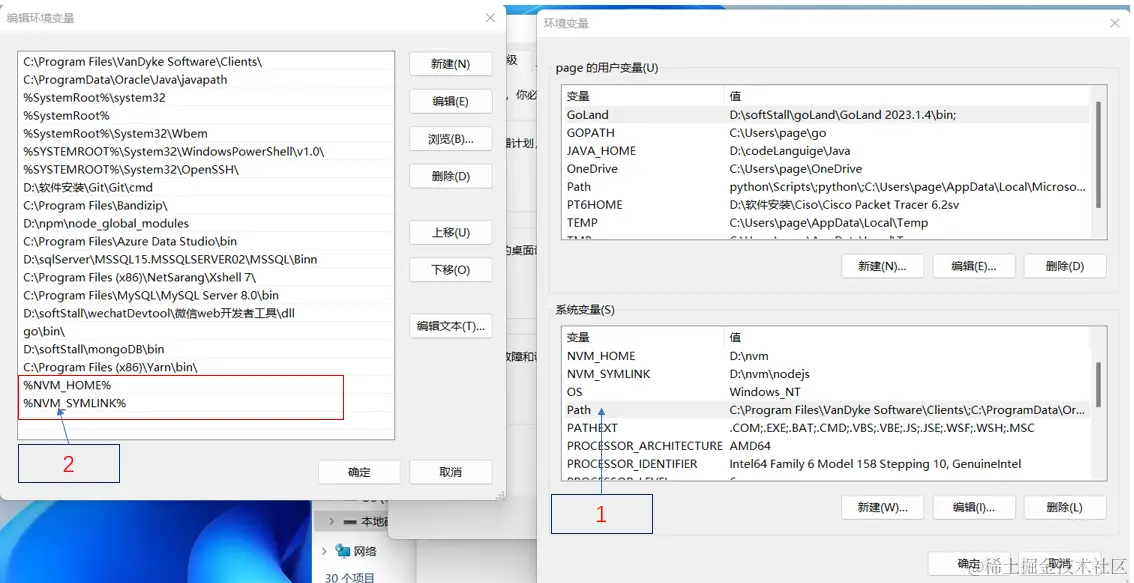Click 新建(N) in the 编辑环境变量 dialog
This screenshot has width=1134, height=583.
click(x=451, y=64)
